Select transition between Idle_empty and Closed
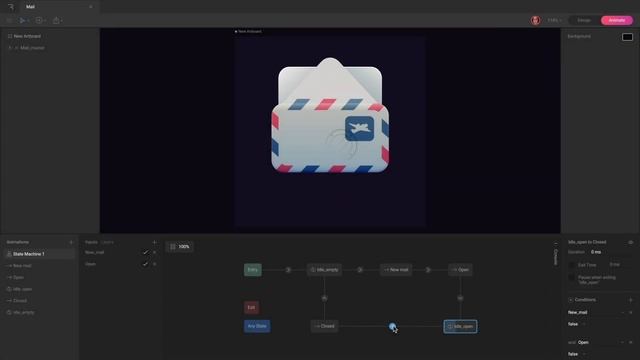This screenshot has width=640, height=360. tap(324, 298)
